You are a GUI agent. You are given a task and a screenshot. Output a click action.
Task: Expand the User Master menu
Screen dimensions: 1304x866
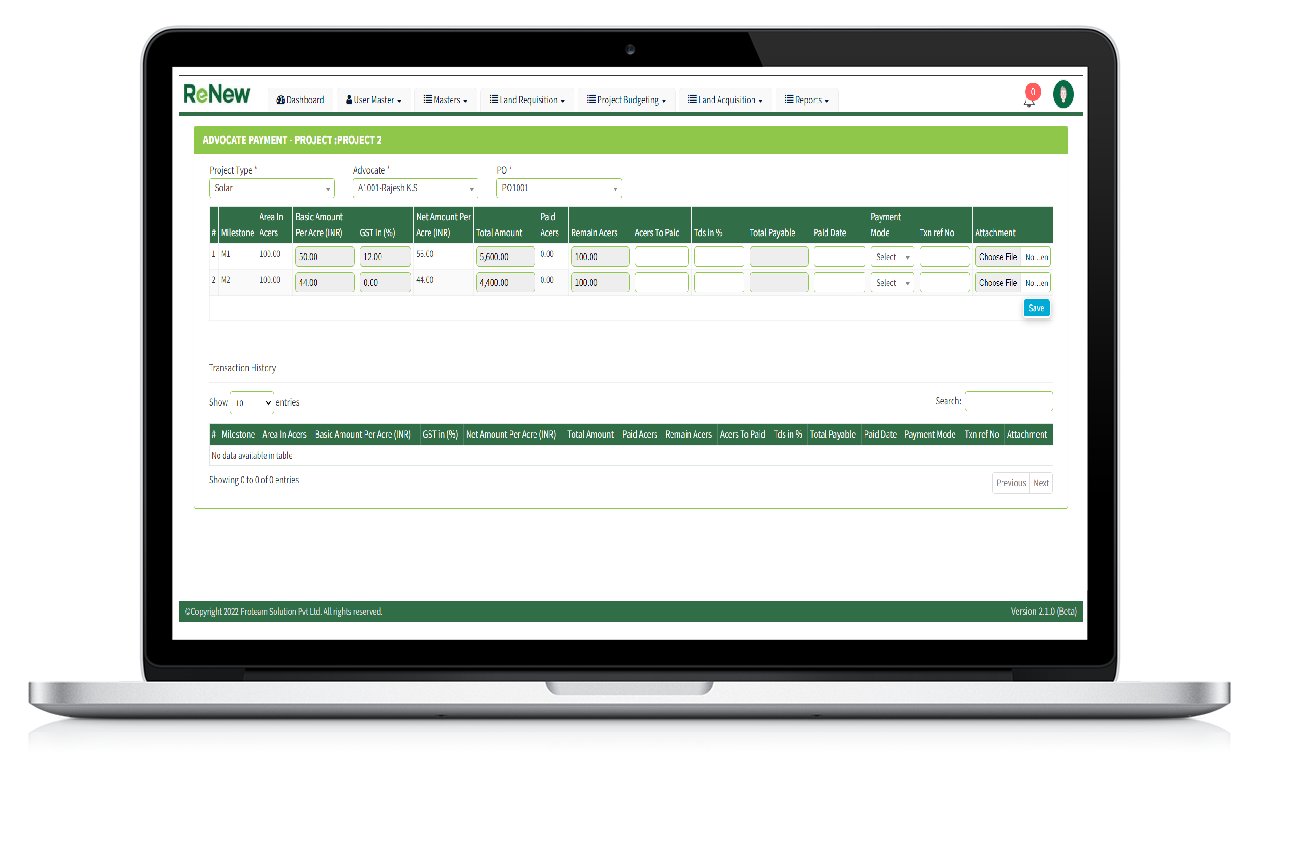(373, 100)
